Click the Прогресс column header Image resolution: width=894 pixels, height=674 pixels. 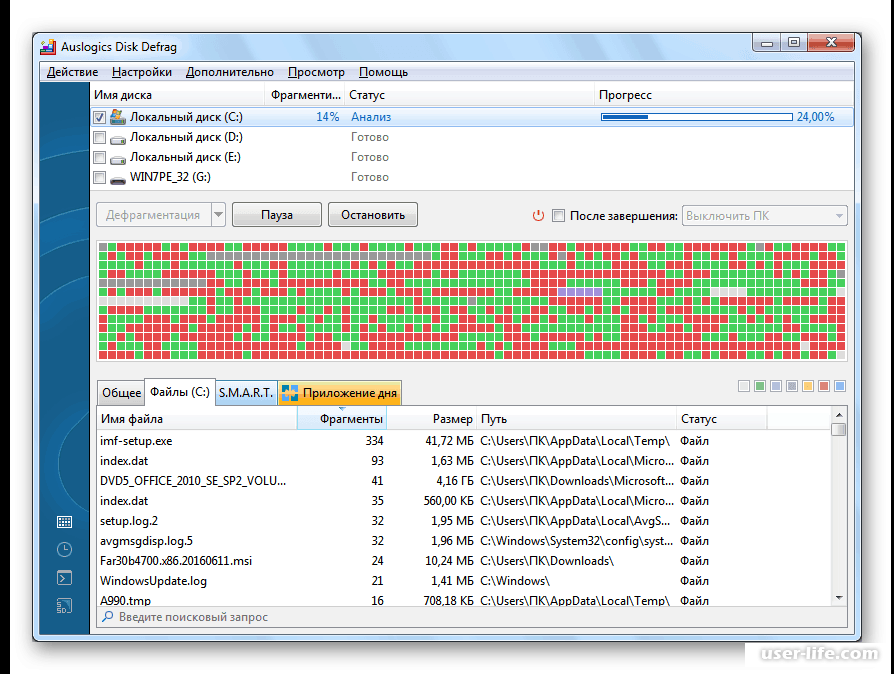[x=724, y=95]
